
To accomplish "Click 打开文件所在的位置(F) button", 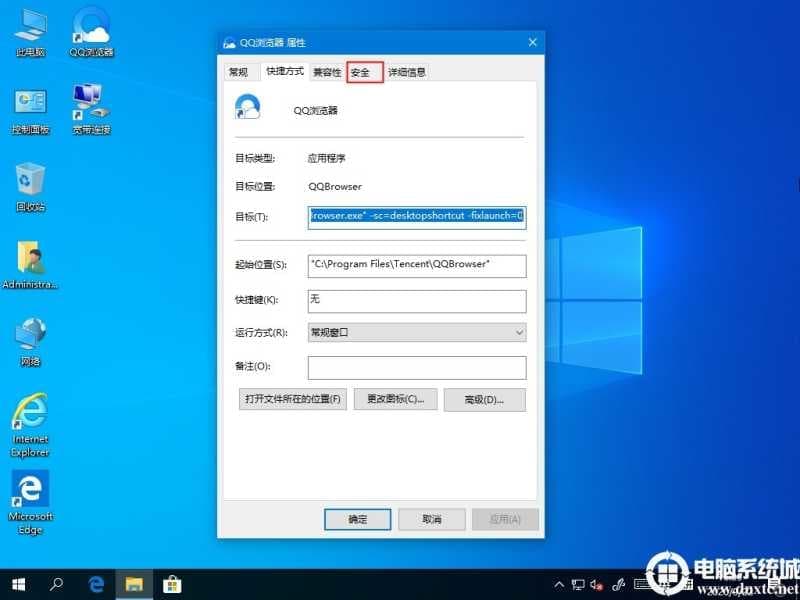I will (x=293, y=399).
